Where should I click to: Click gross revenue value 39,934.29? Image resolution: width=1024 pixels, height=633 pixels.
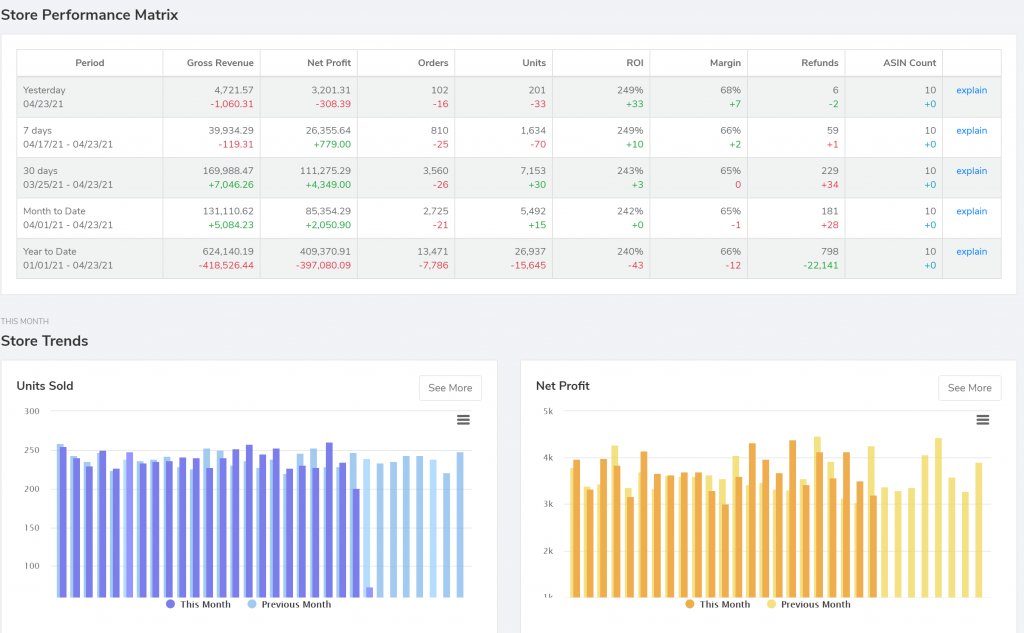tap(231, 131)
